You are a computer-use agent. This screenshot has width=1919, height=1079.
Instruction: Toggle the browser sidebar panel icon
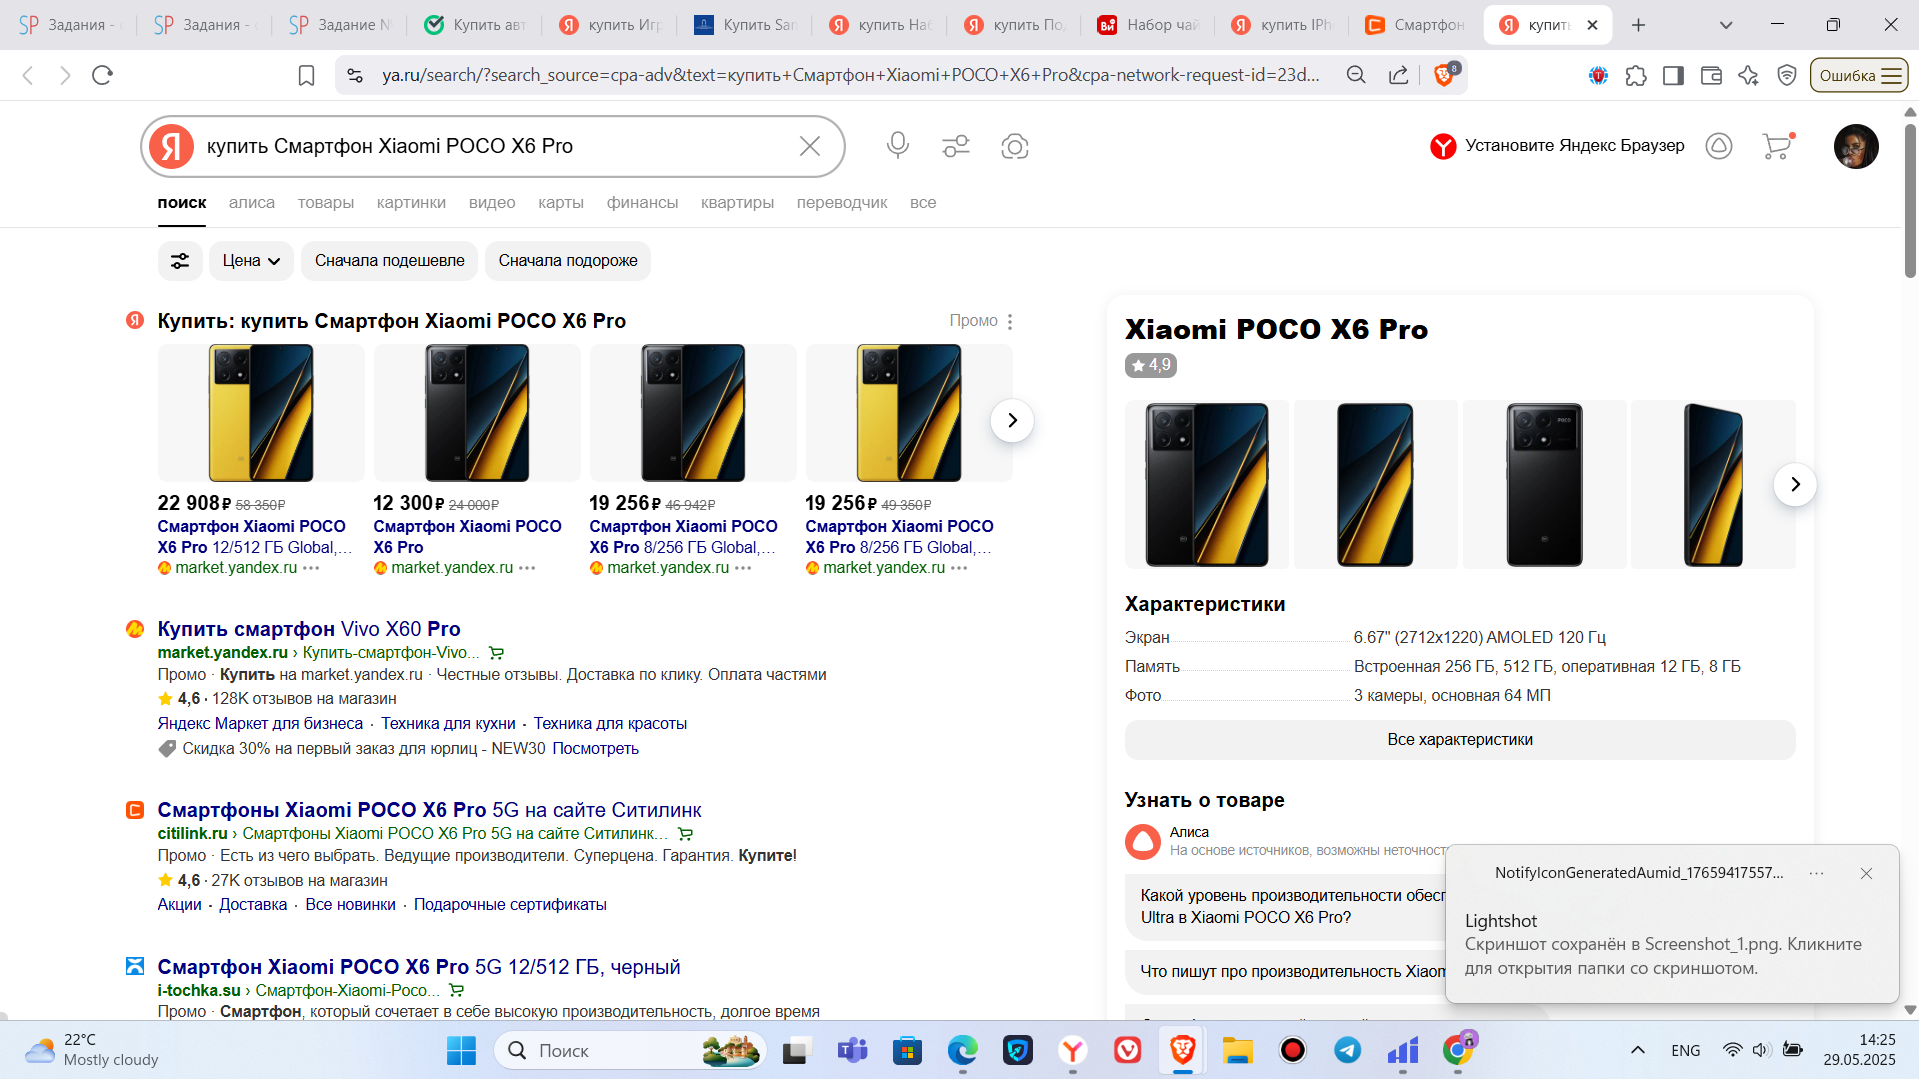coord(1673,75)
